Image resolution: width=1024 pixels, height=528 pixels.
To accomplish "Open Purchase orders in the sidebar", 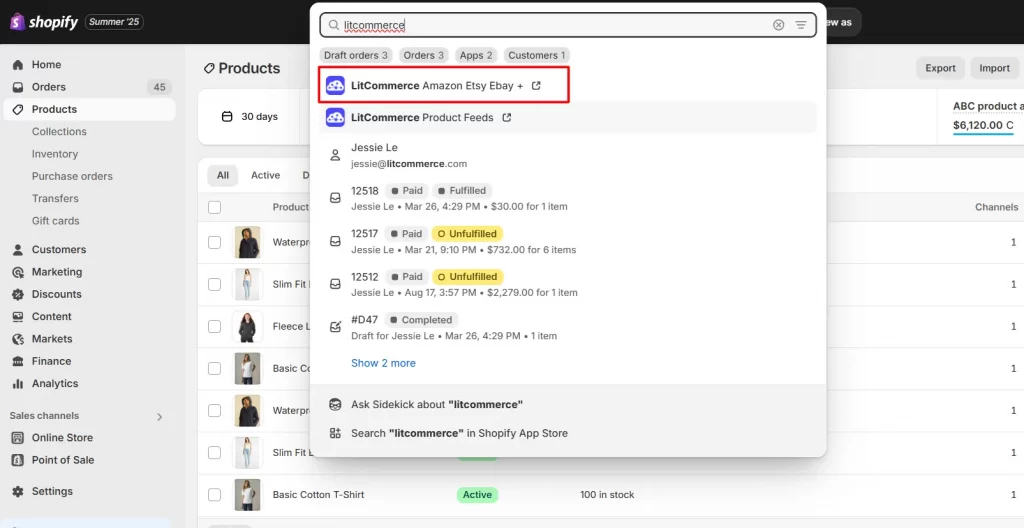I will pos(72,176).
